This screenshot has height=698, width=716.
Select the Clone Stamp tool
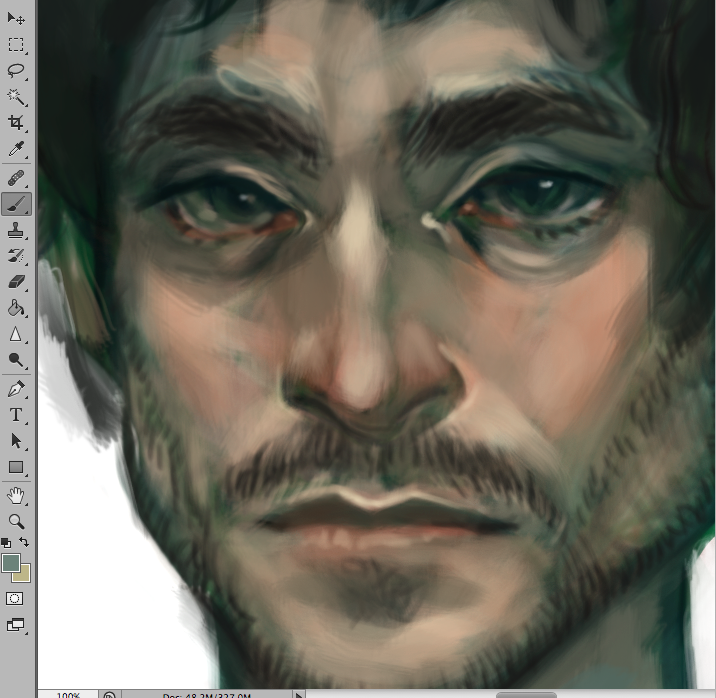point(16,230)
